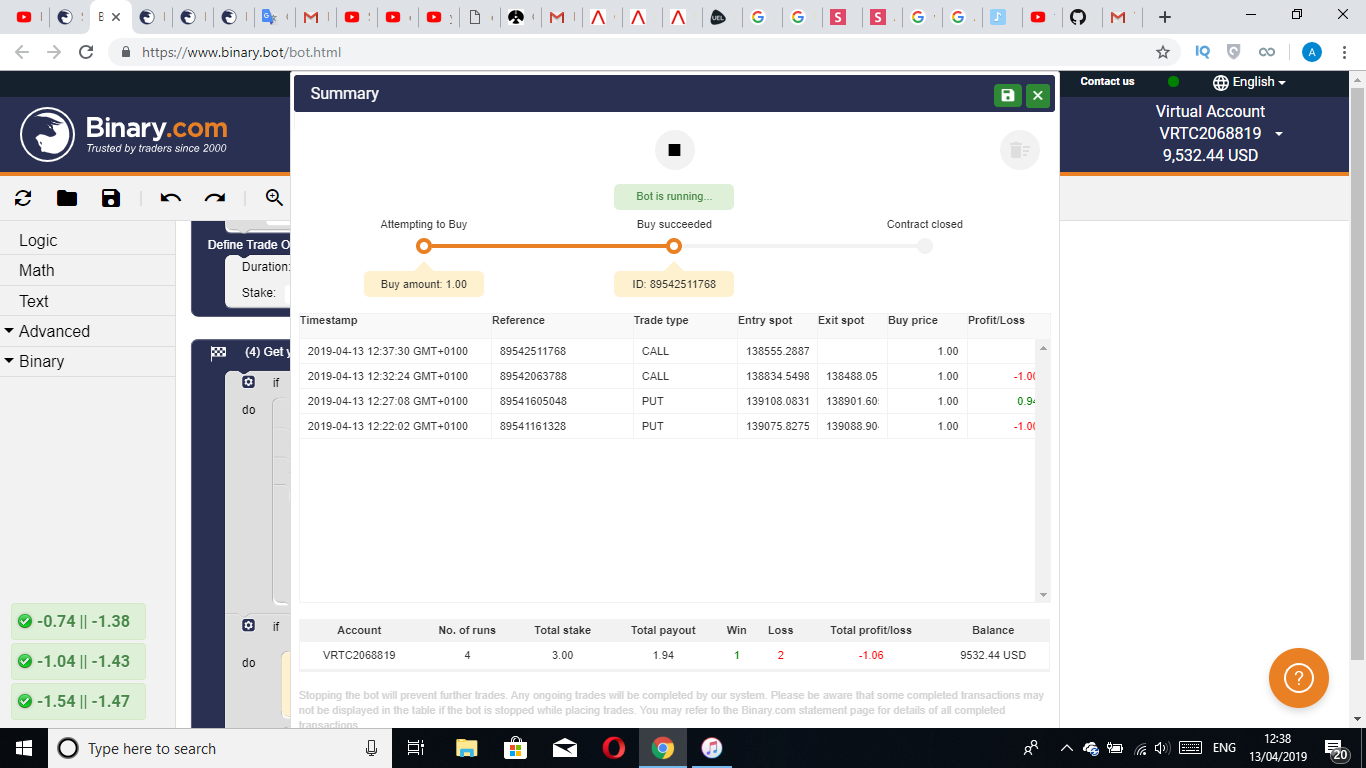Click the green save icon in Summary header
This screenshot has width=1366, height=768.
coord(1008,93)
